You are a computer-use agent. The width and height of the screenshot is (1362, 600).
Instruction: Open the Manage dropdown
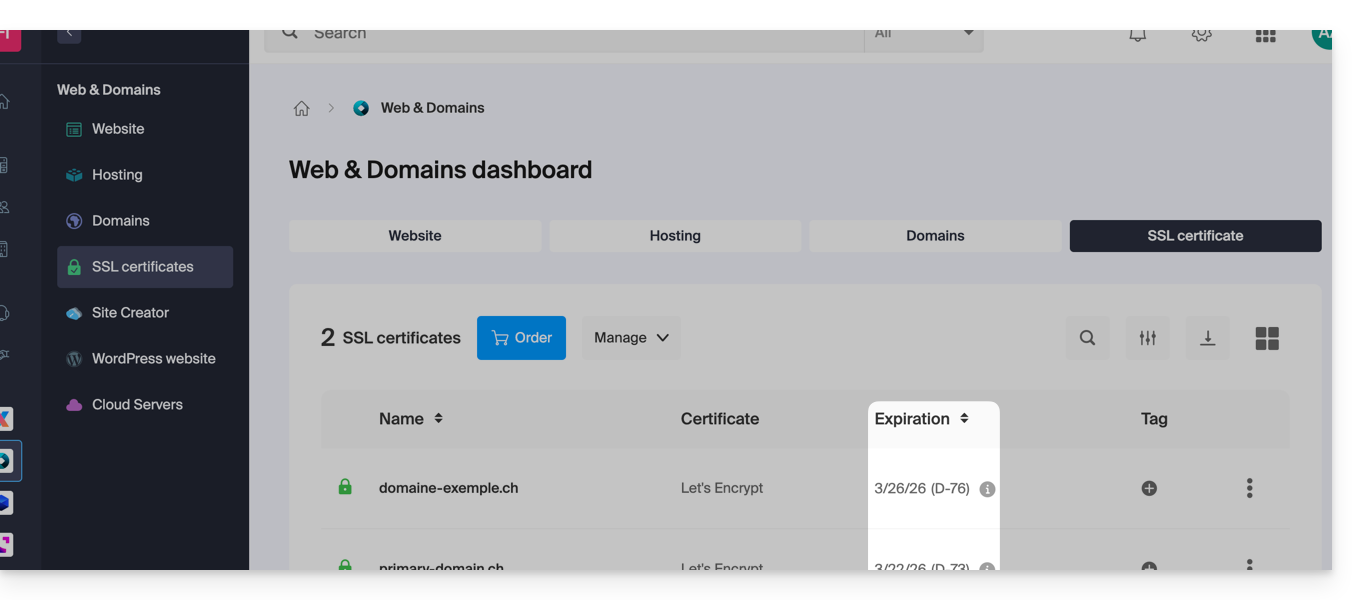[x=630, y=337]
